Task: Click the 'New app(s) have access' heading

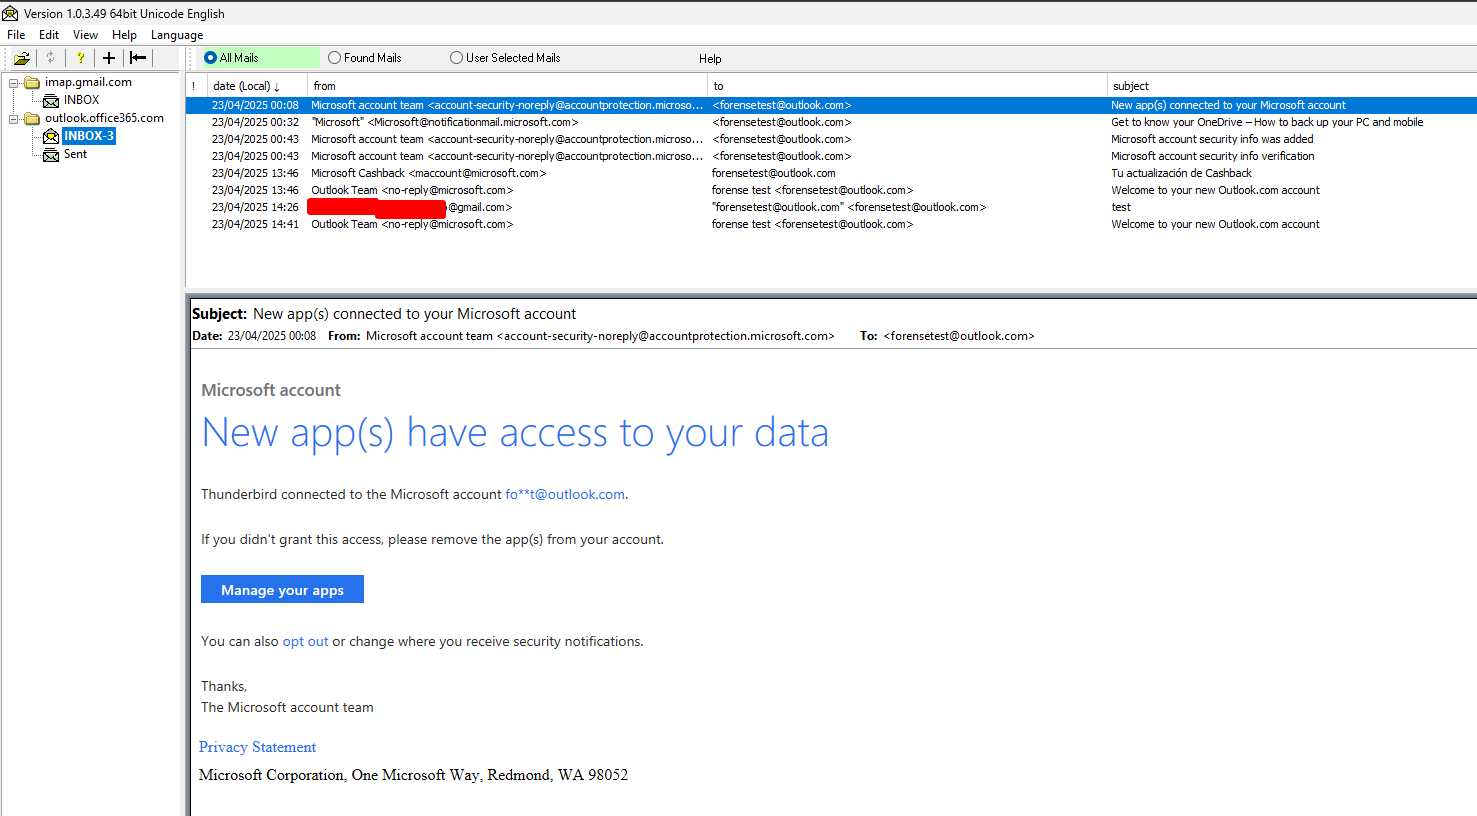Action: coord(515,433)
